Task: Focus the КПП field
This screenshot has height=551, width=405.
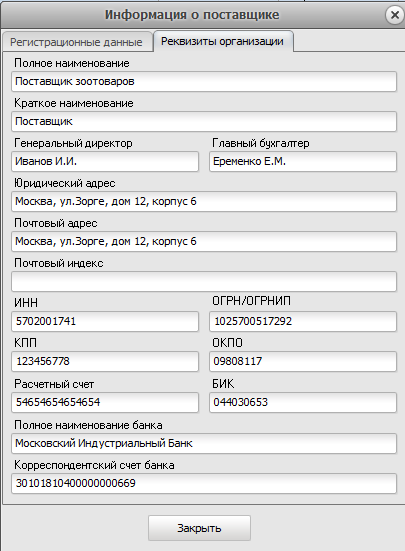Action: pyautogui.click(x=105, y=361)
